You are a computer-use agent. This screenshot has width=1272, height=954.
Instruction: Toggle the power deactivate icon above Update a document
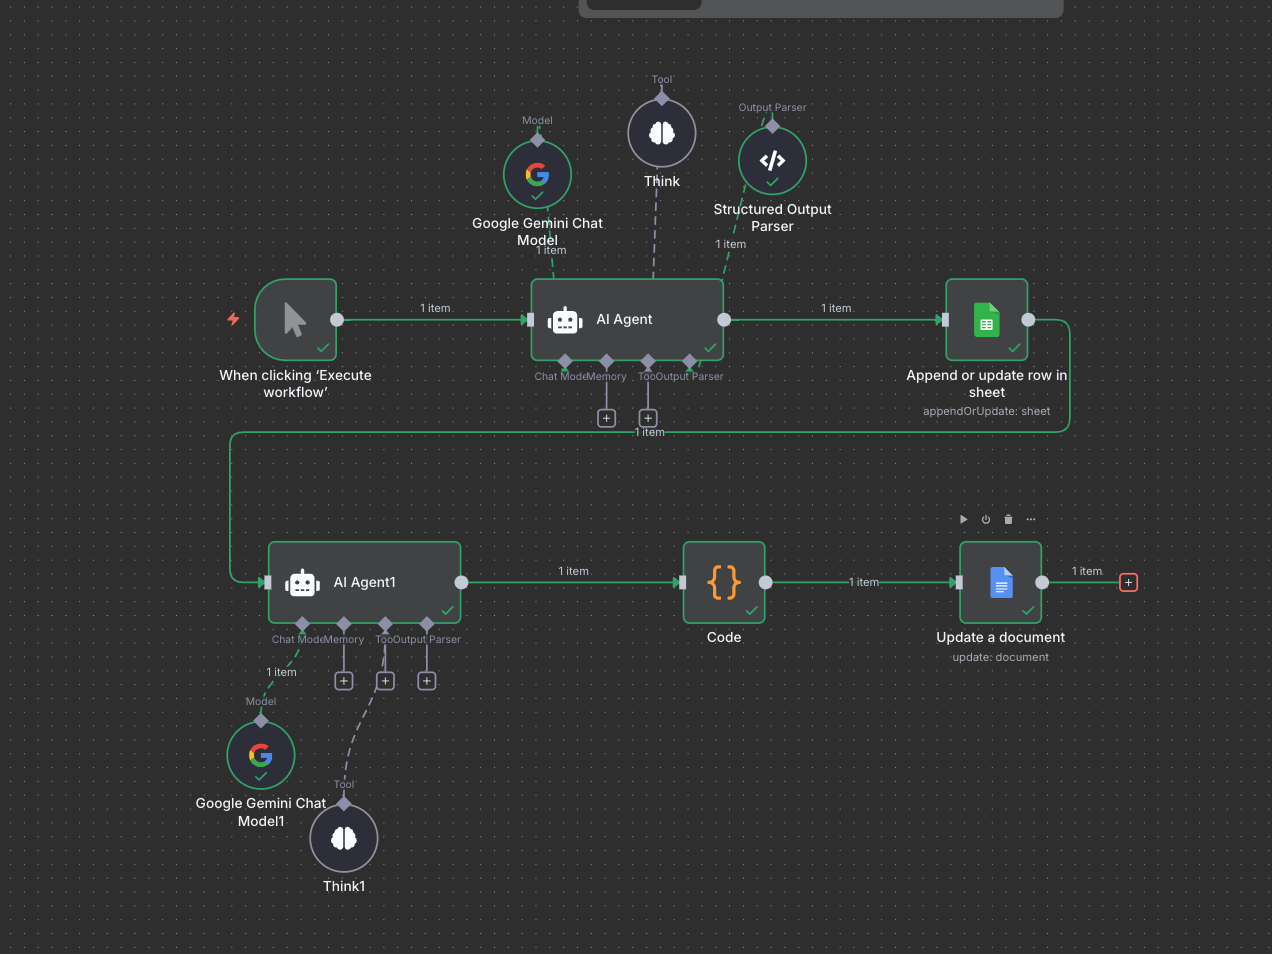coord(985,519)
